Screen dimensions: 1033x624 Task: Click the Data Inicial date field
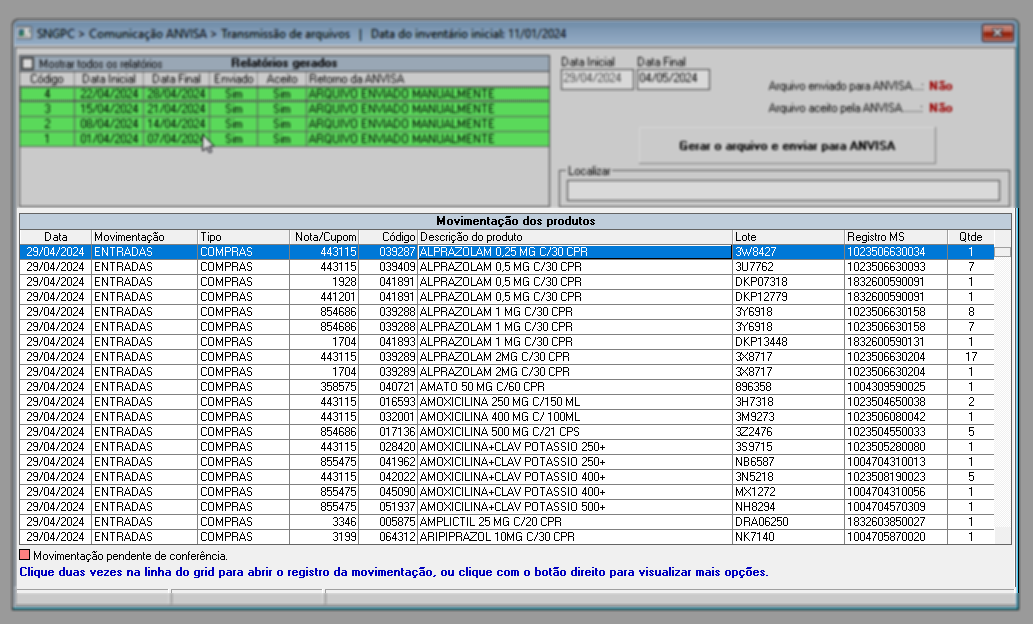[x=597, y=79]
